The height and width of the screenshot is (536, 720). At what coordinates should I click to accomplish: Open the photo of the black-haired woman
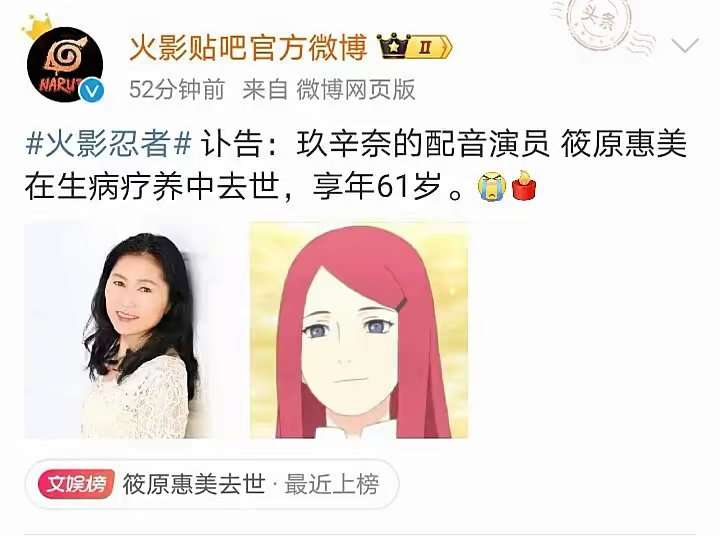tap(133, 331)
